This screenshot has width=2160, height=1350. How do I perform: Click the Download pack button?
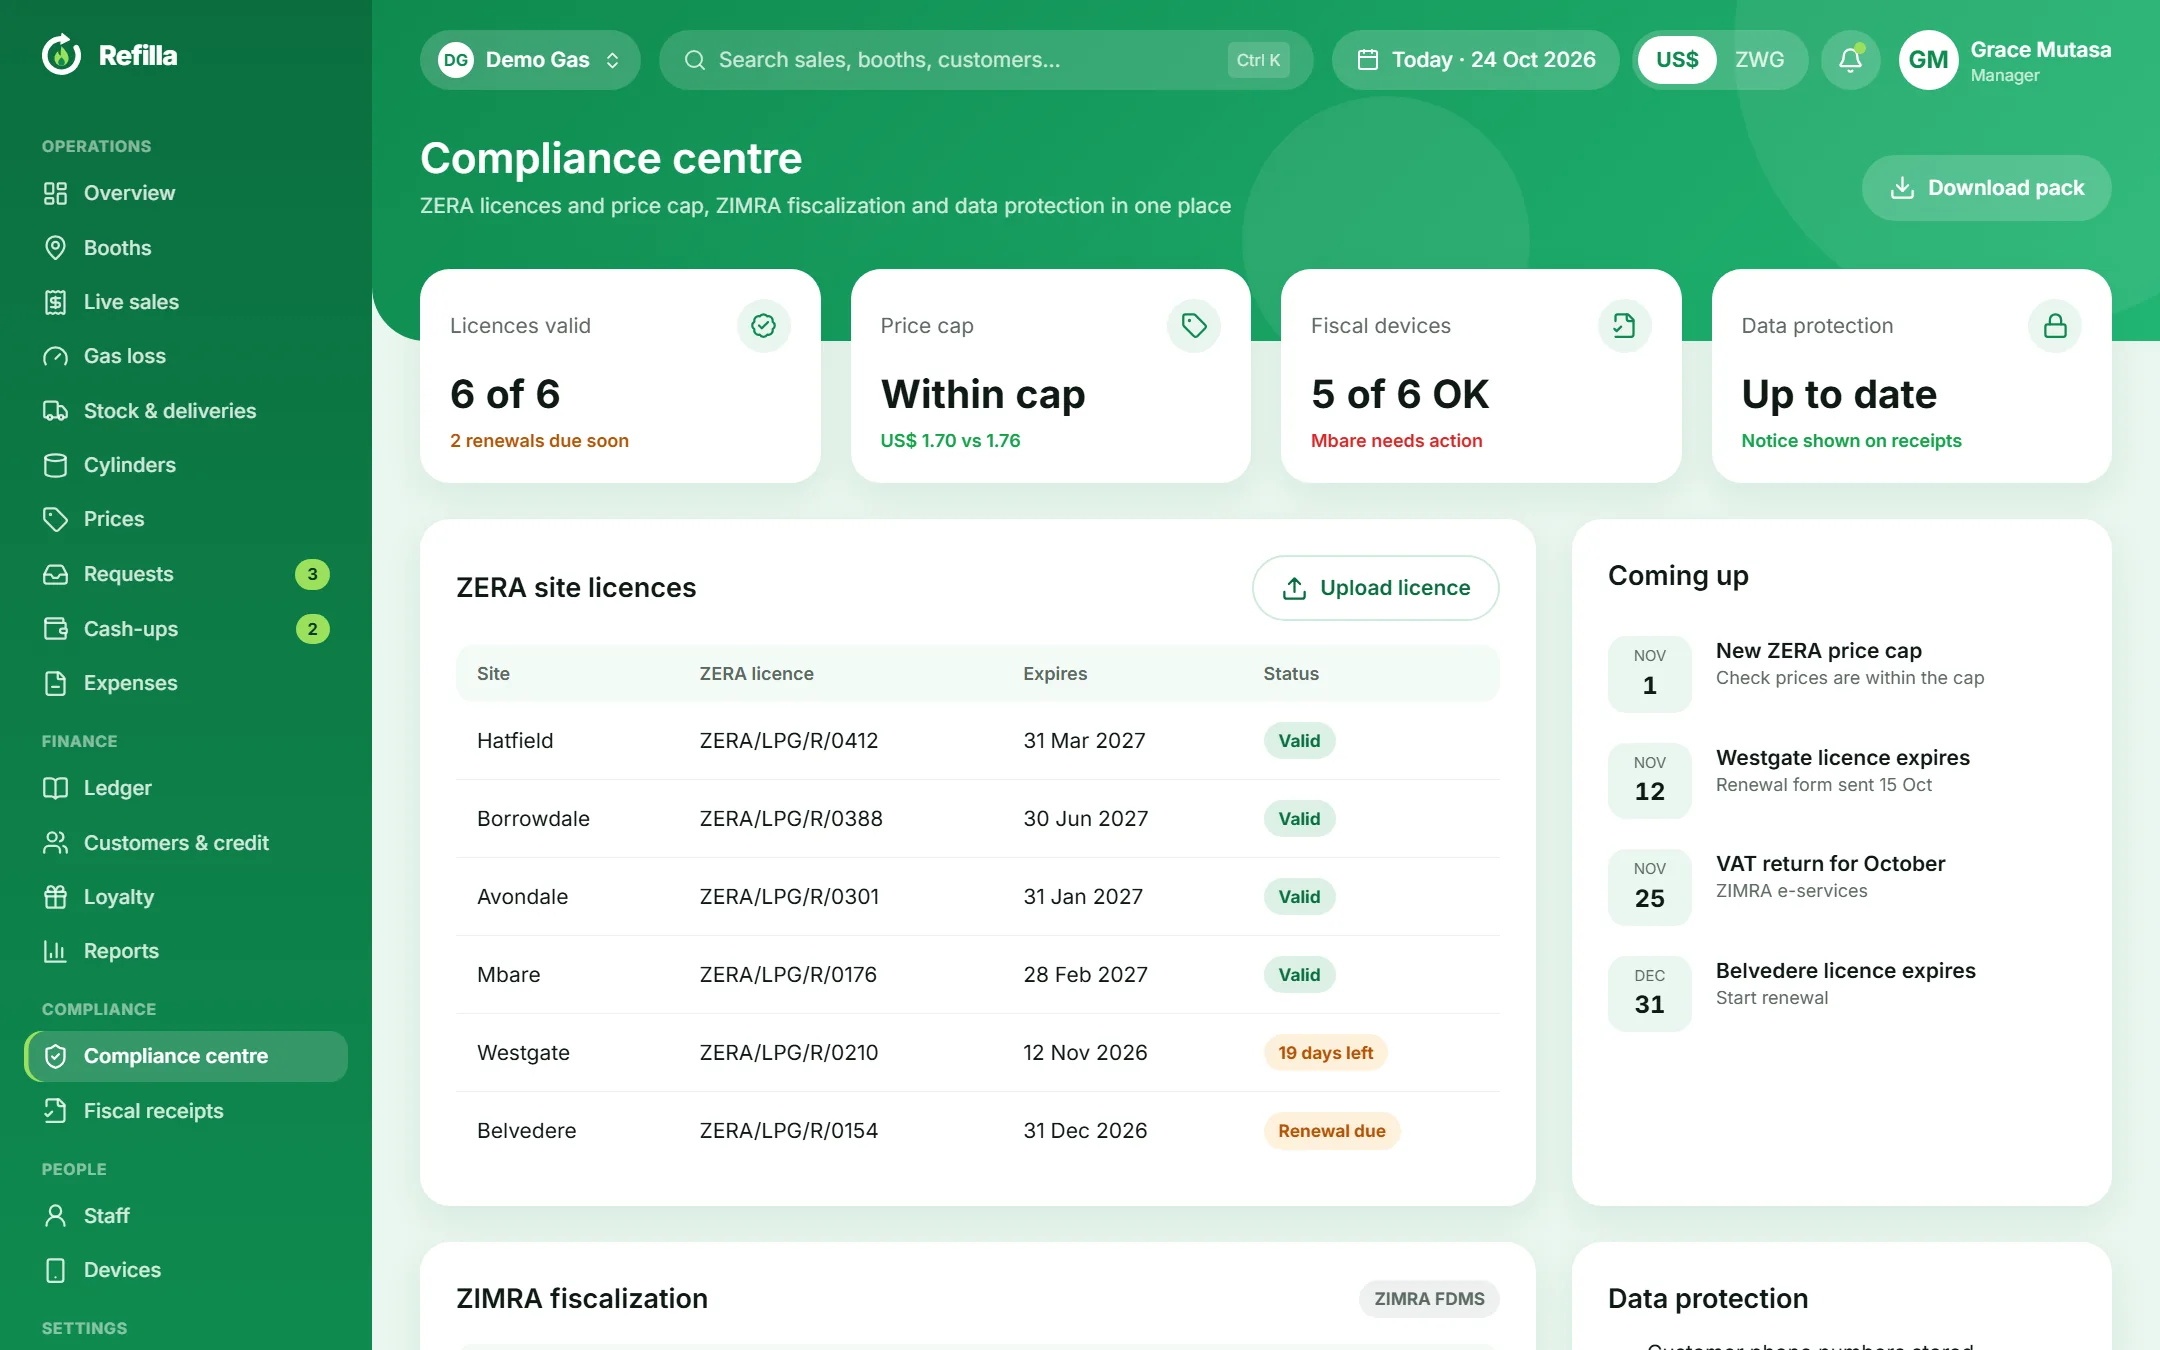point(1986,188)
